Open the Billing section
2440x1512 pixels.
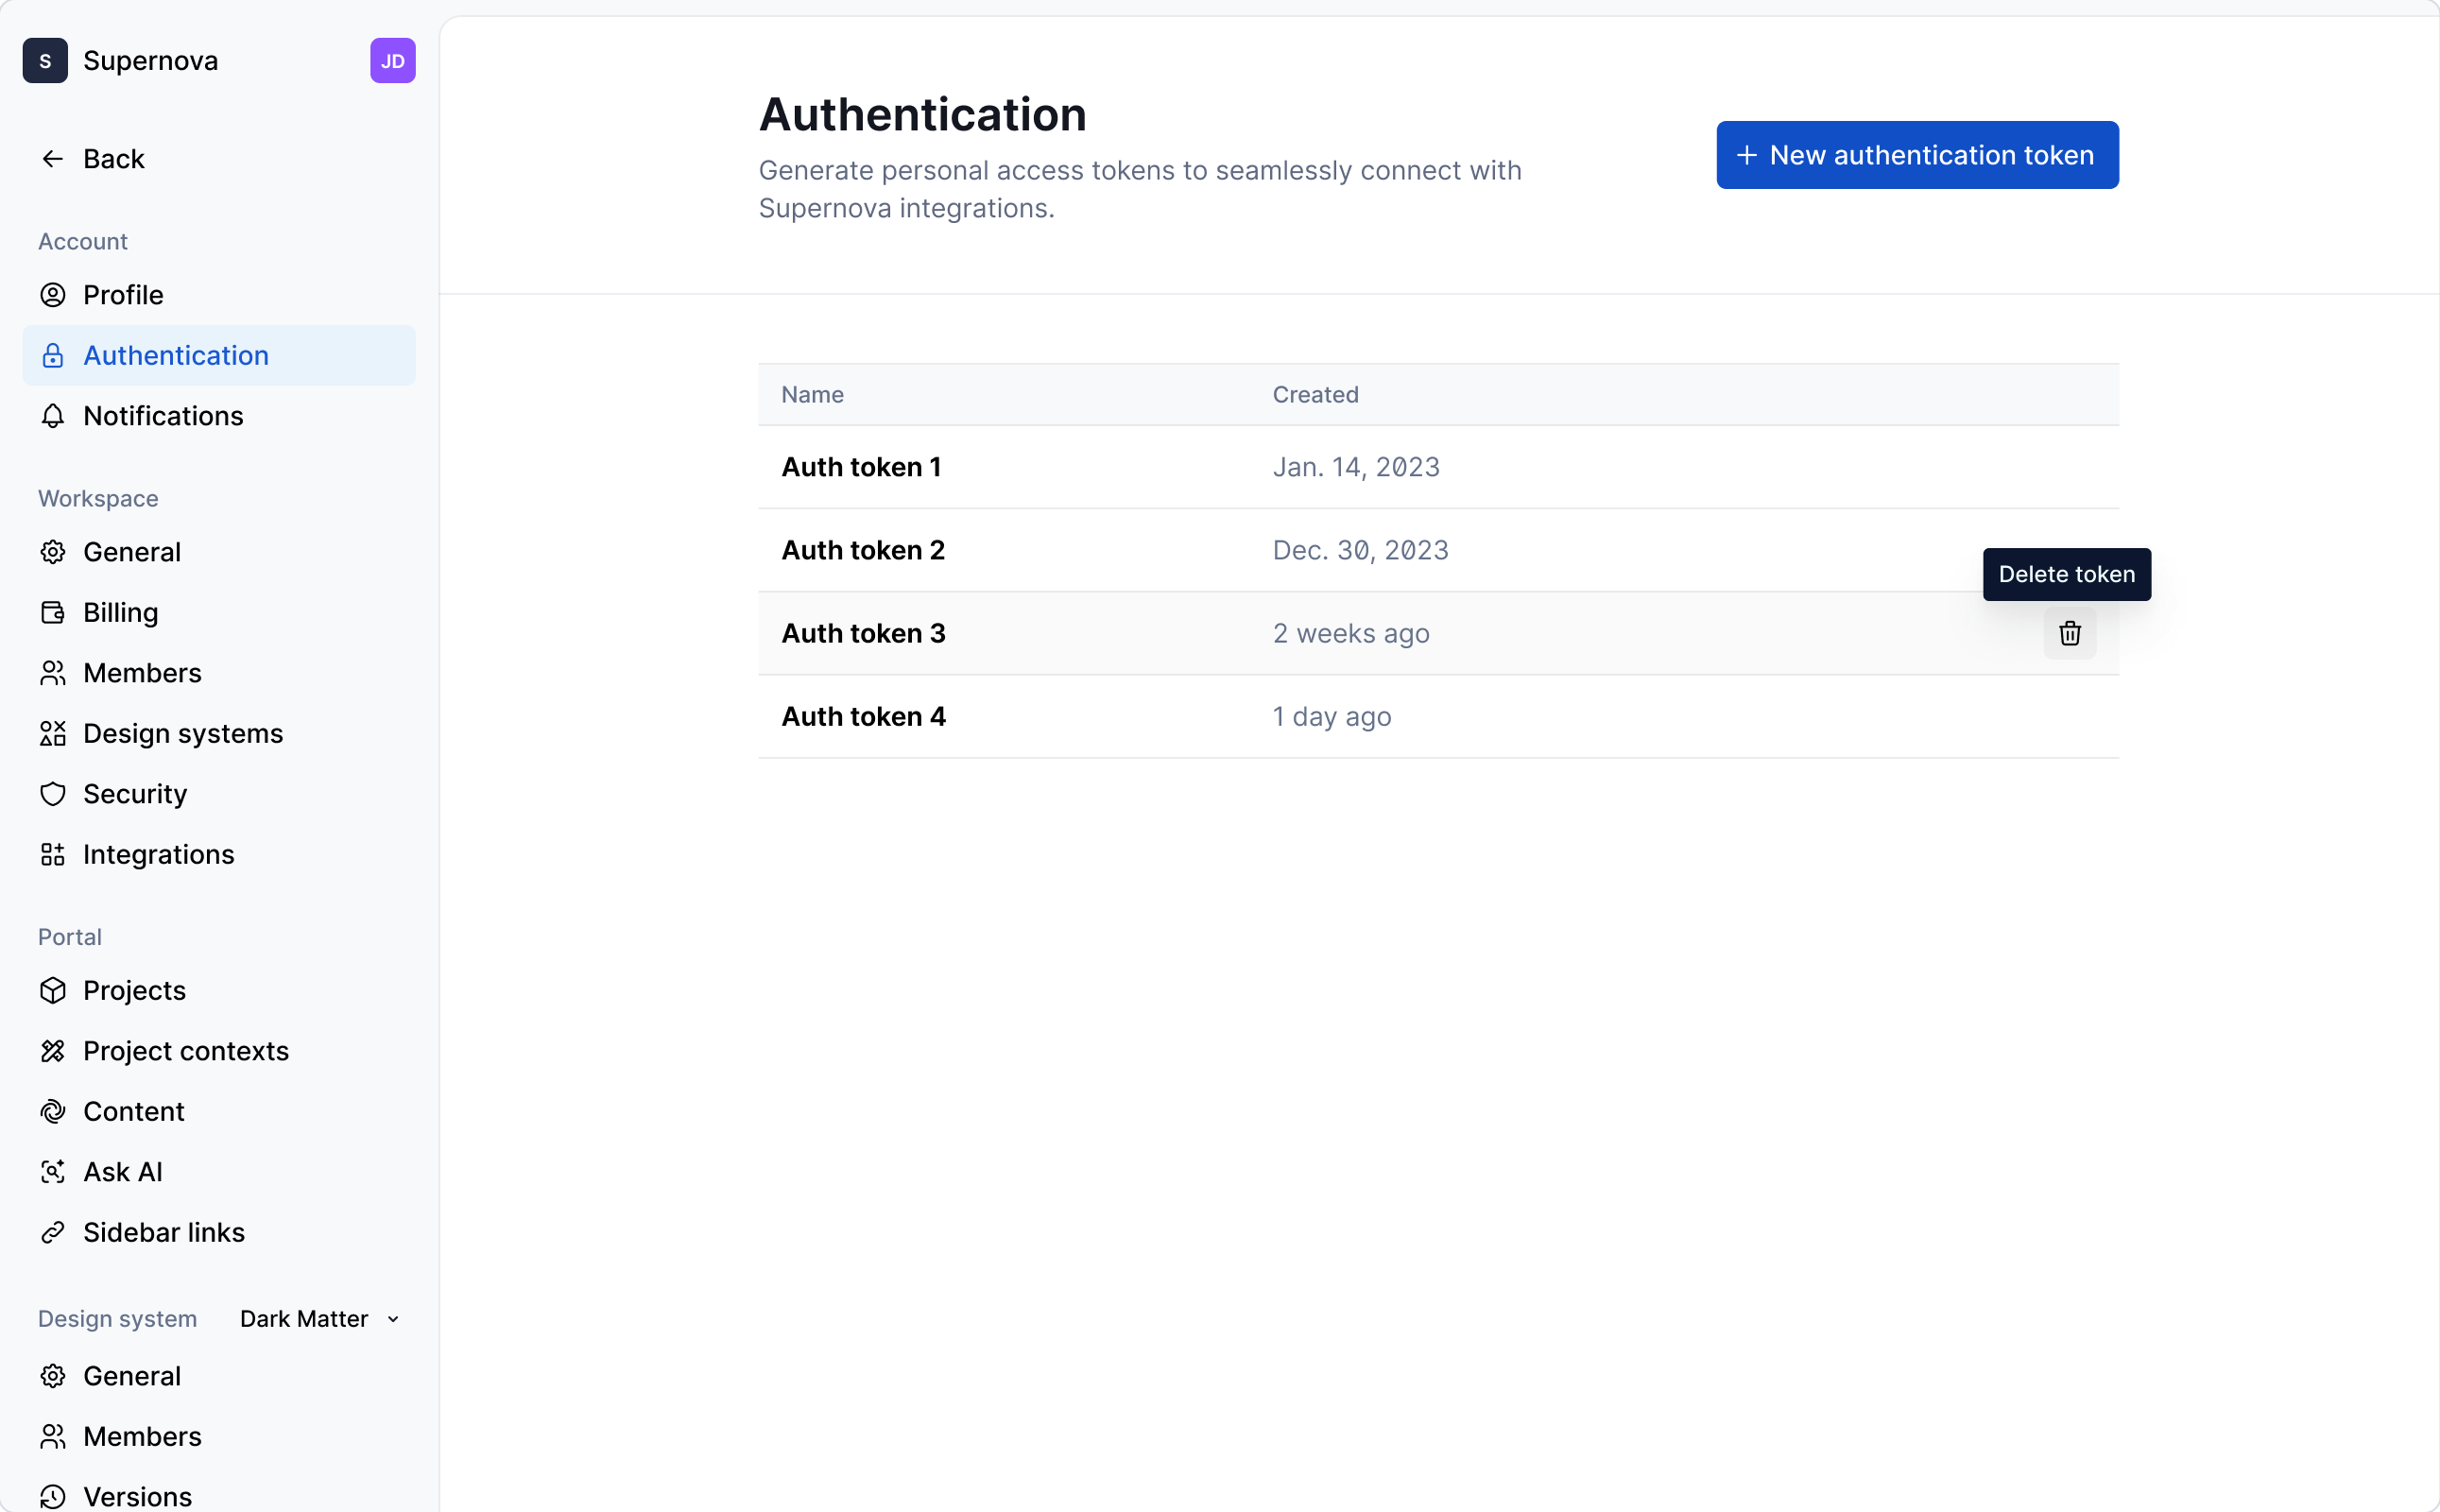(120, 612)
